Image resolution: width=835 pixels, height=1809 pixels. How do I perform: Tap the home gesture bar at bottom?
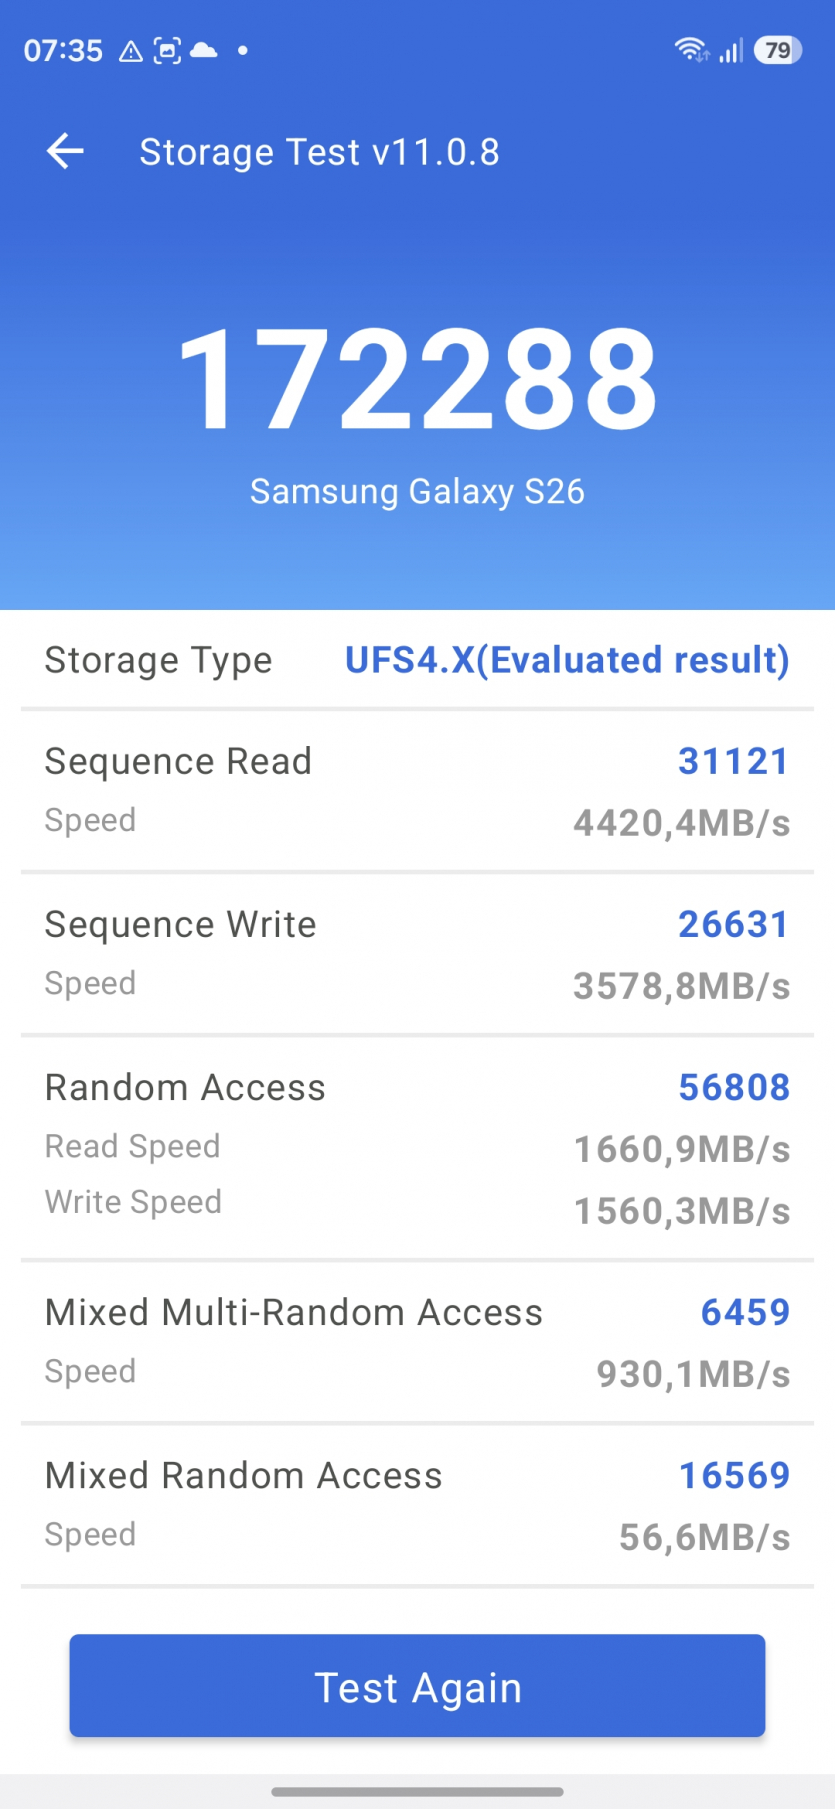(x=417, y=1791)
